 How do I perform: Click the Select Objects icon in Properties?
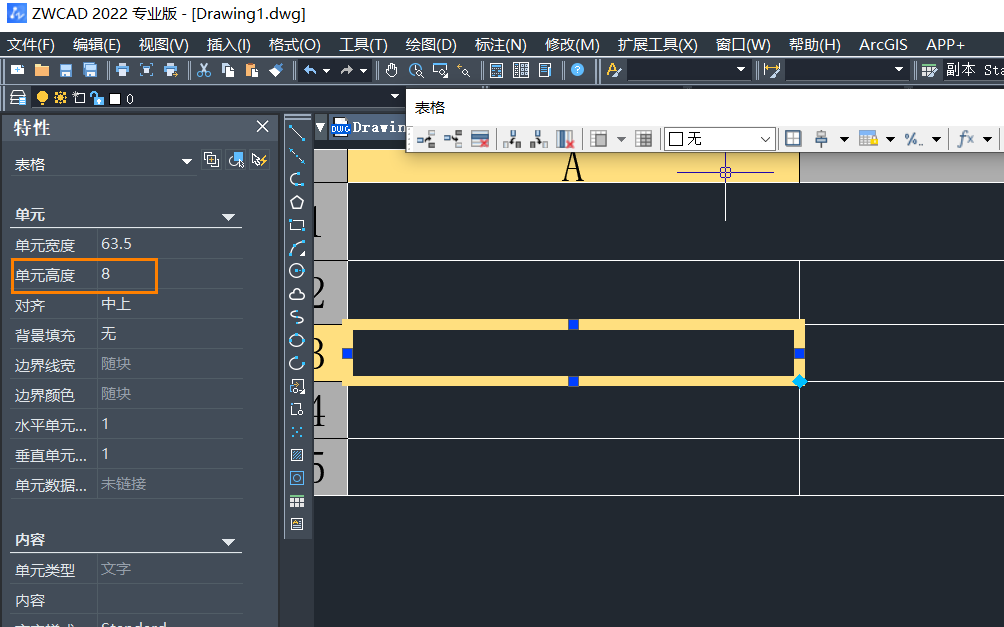(x=236, y=159)
